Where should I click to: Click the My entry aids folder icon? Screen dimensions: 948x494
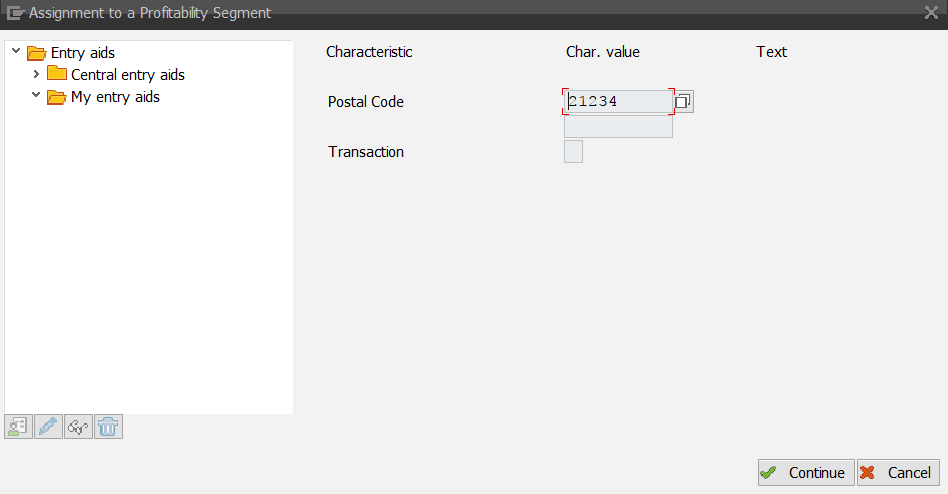pos(57,97)
